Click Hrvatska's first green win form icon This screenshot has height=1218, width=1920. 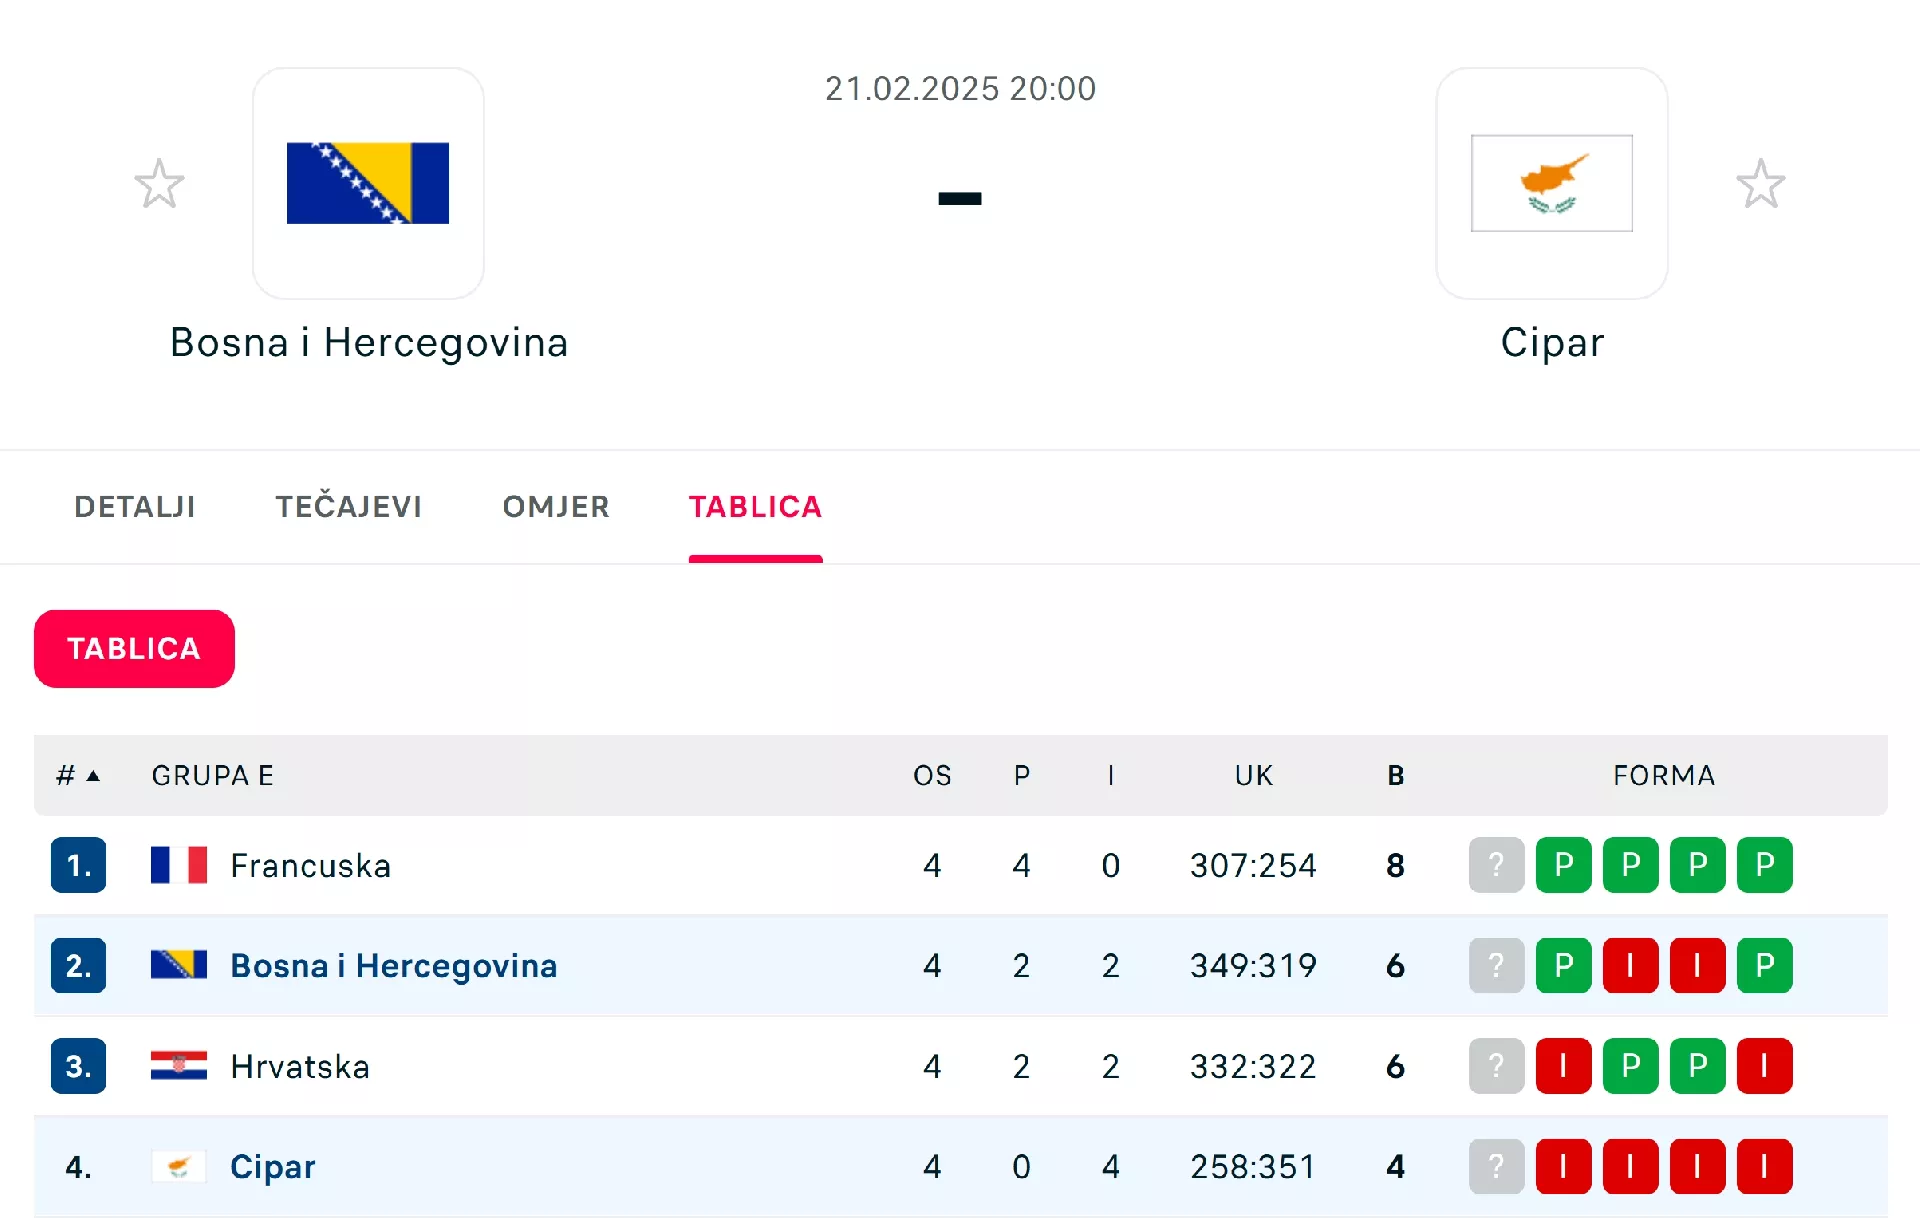click(1630, 1067)
